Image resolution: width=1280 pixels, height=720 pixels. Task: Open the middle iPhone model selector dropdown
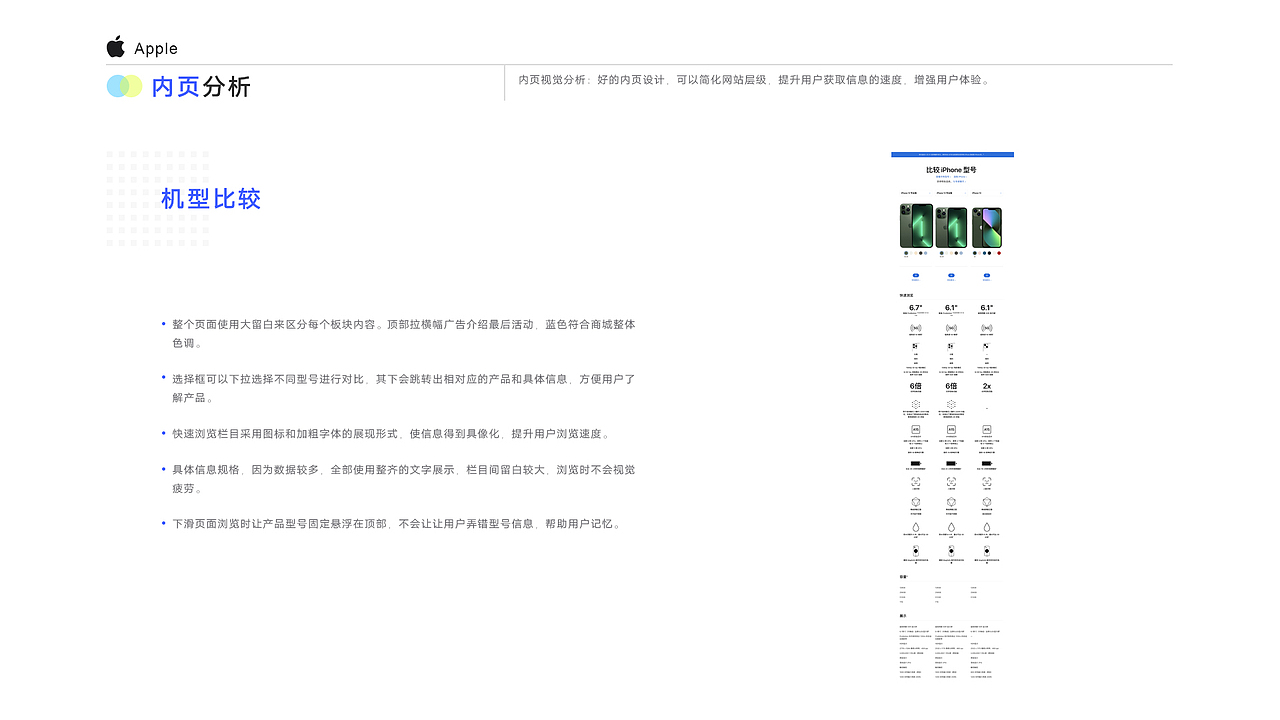click(x=951, y=193)
